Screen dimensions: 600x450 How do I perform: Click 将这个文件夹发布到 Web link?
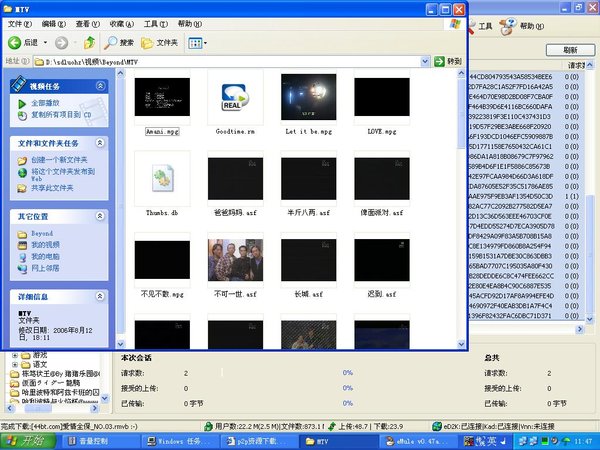[x=63, y=174]
